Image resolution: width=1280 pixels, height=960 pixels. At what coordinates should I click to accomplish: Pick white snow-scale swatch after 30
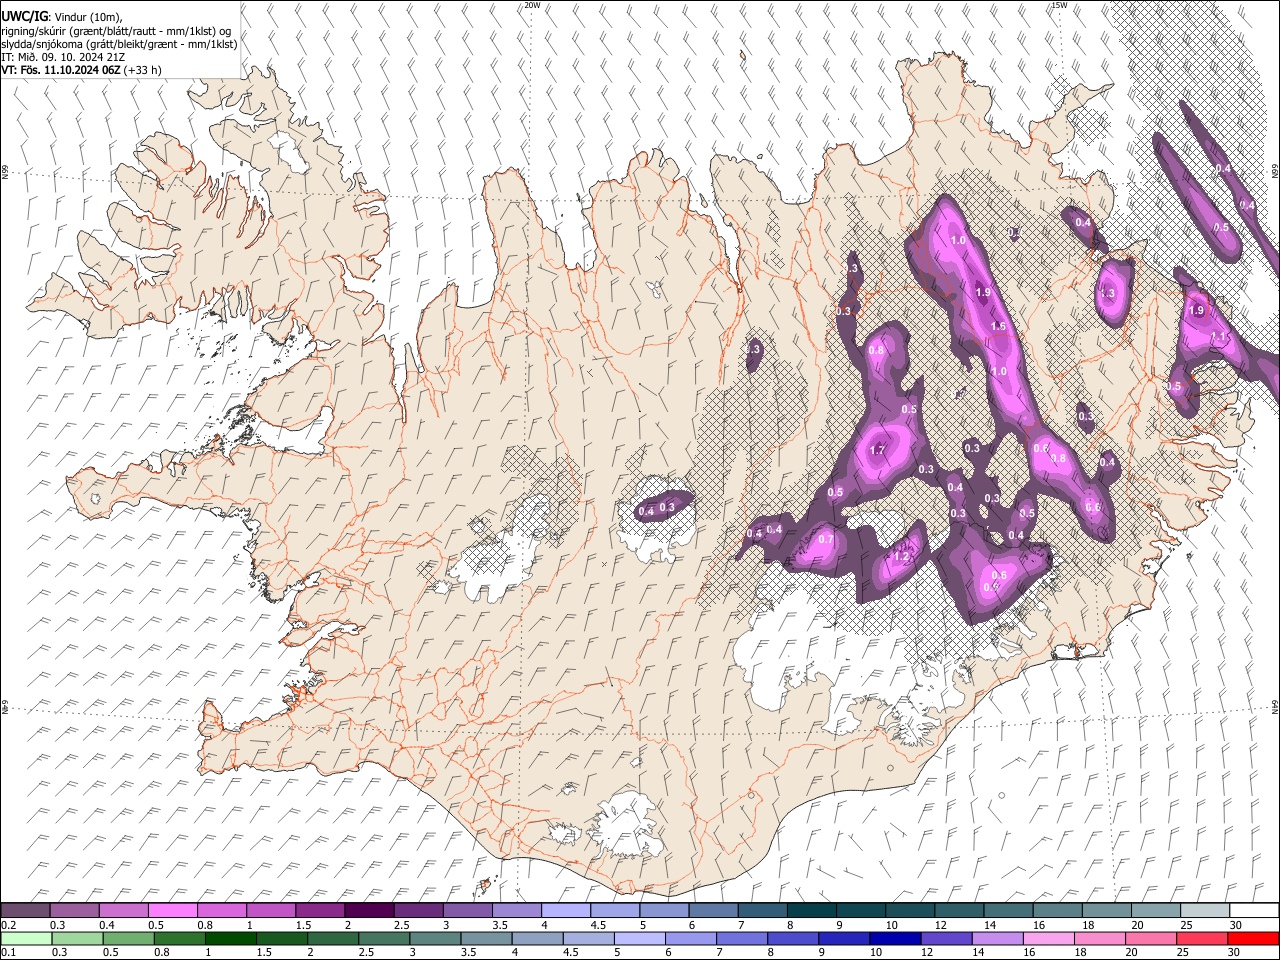tap(1255, 911)
